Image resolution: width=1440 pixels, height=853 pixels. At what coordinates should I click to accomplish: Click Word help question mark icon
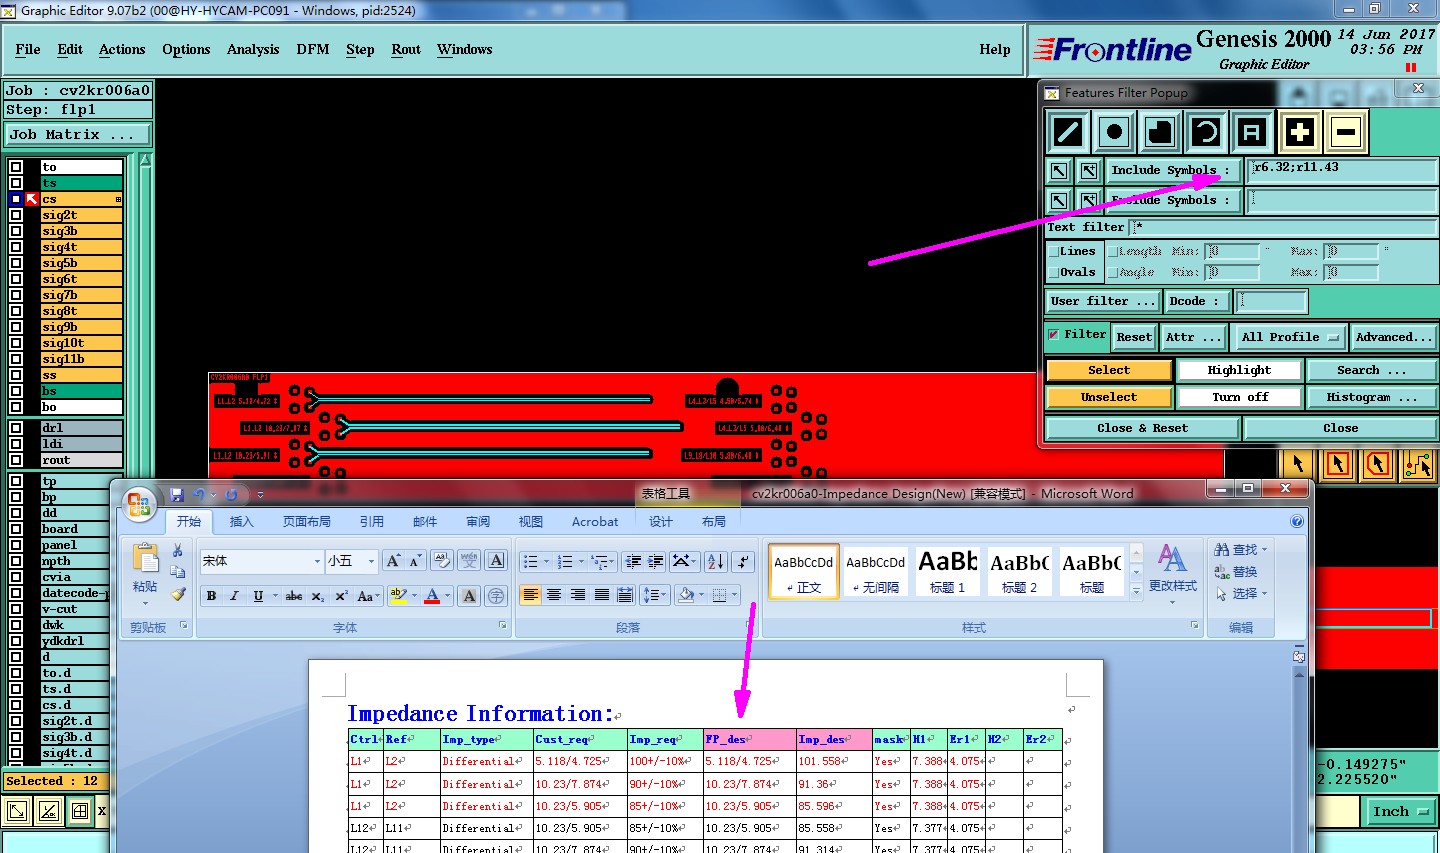(x=1297, y=521)
